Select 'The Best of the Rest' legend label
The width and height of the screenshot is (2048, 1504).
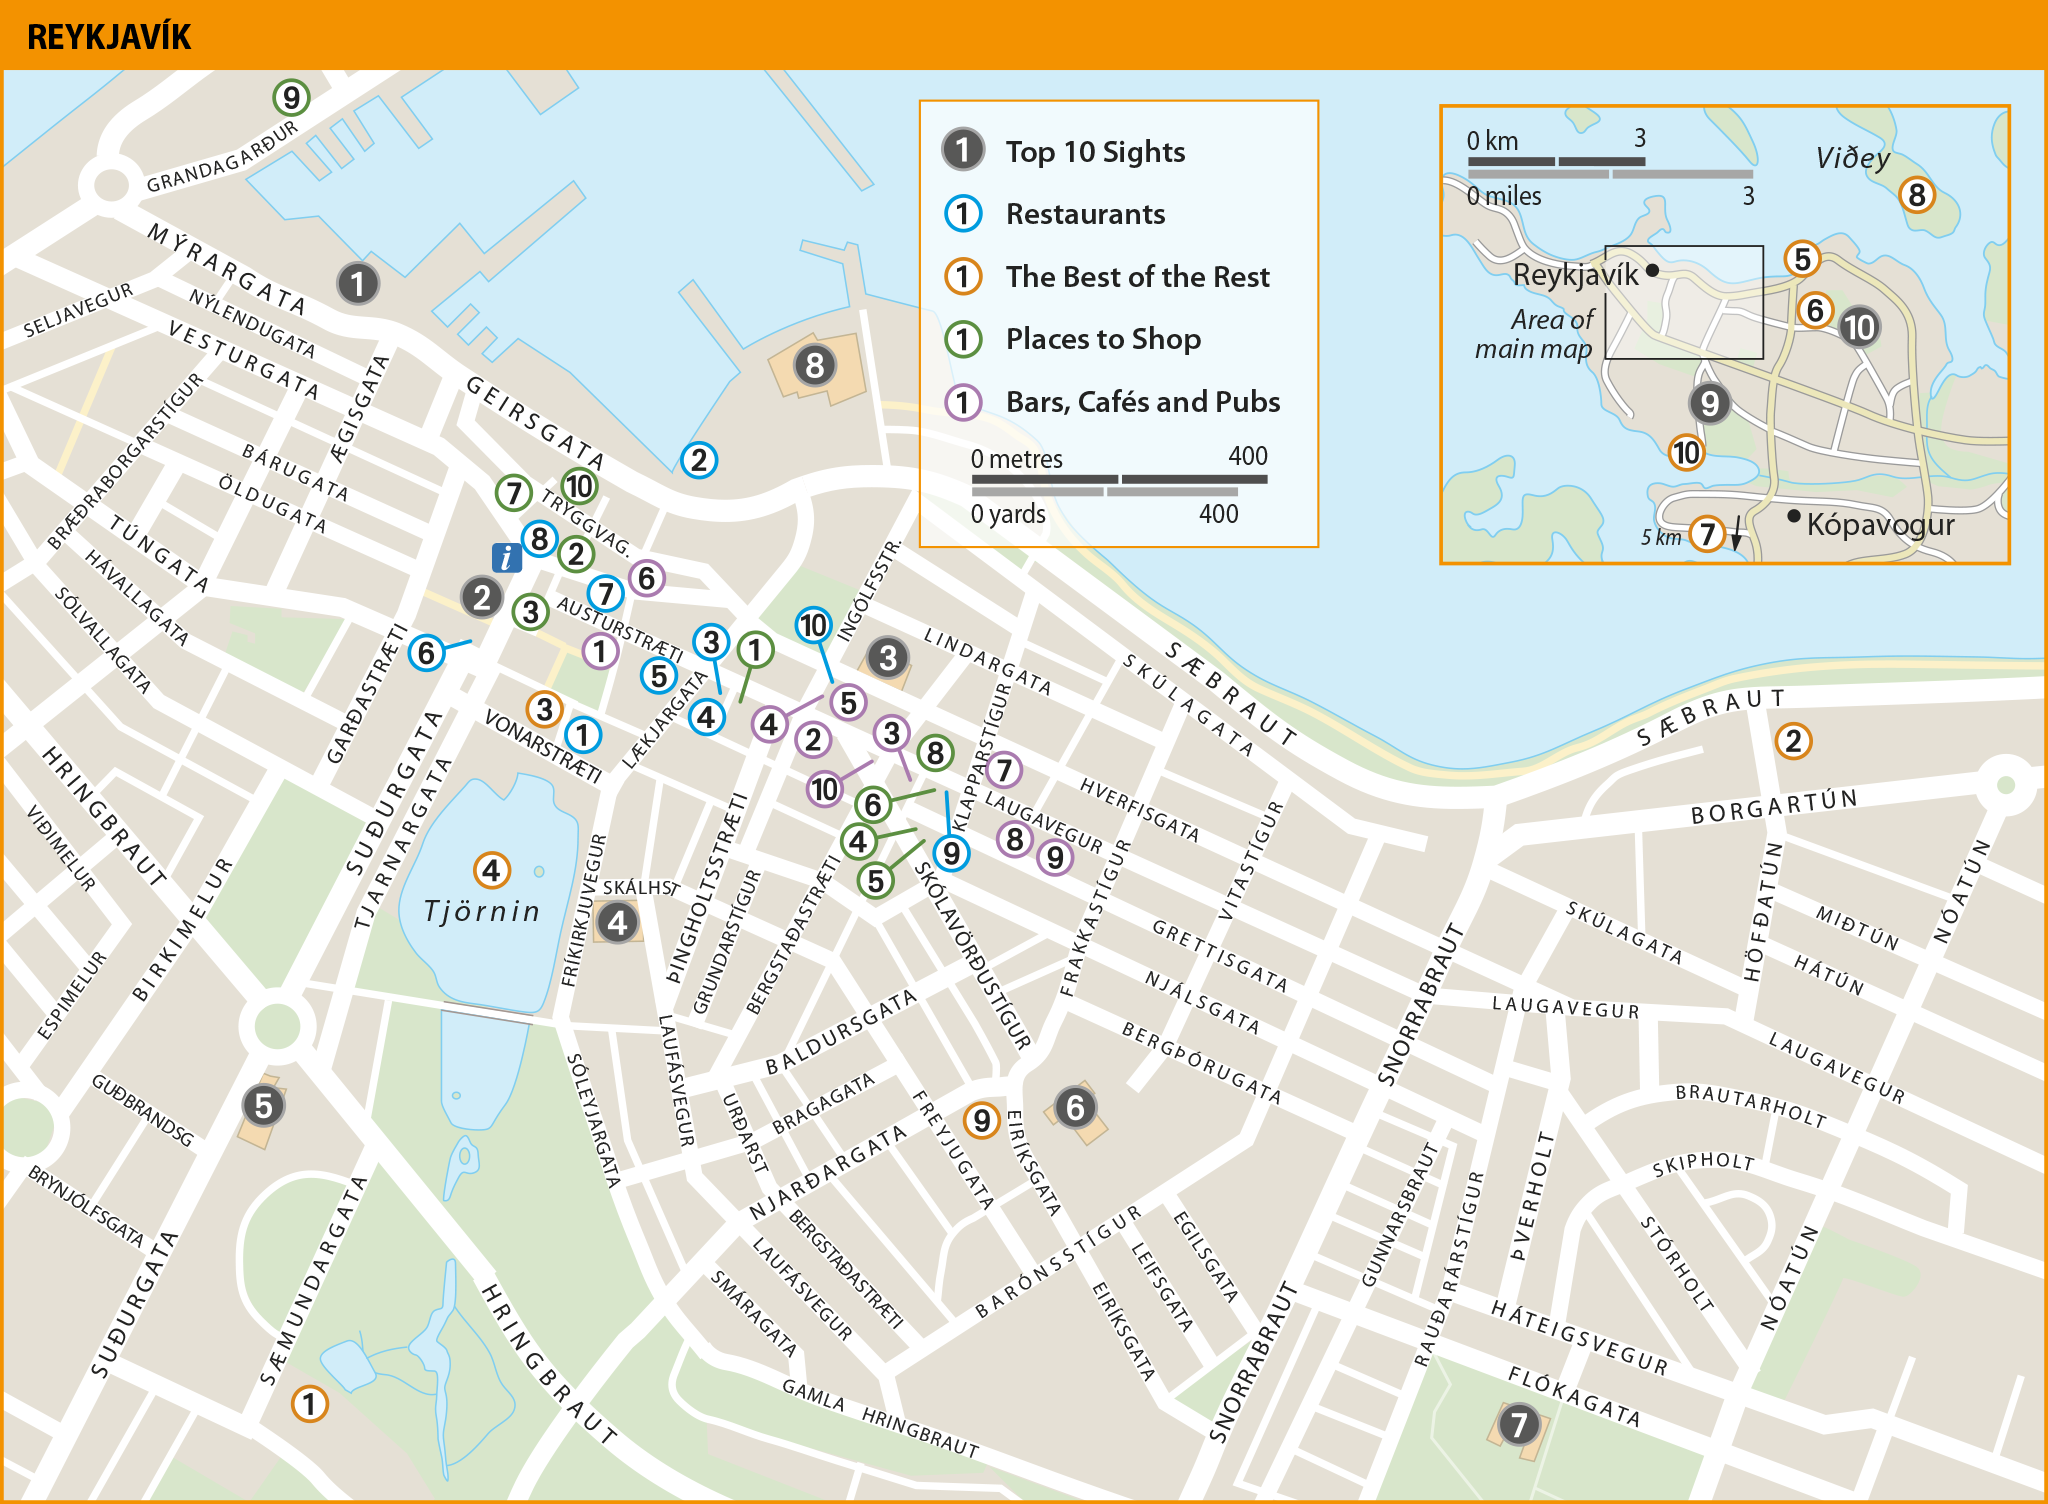coord(1137,277)
